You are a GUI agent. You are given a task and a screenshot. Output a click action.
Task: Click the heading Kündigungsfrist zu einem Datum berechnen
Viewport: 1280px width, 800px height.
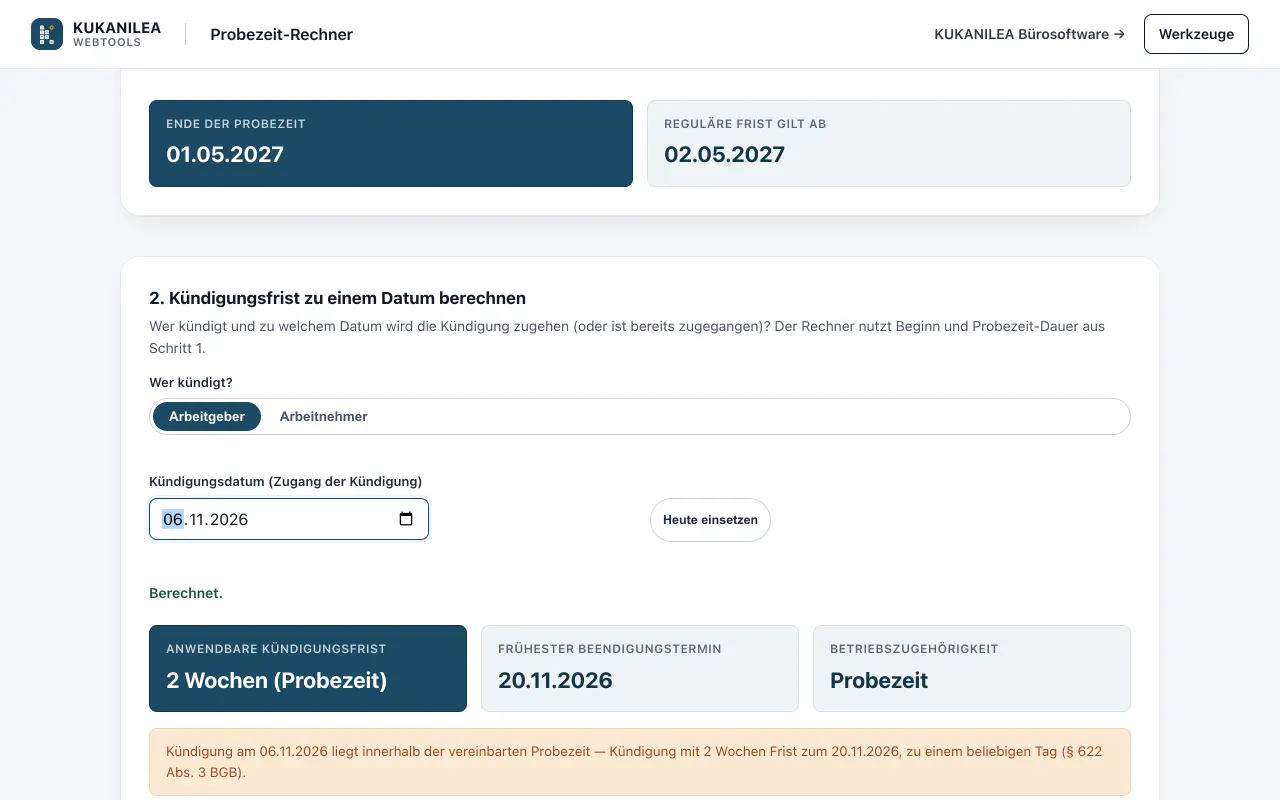point(337,298)
